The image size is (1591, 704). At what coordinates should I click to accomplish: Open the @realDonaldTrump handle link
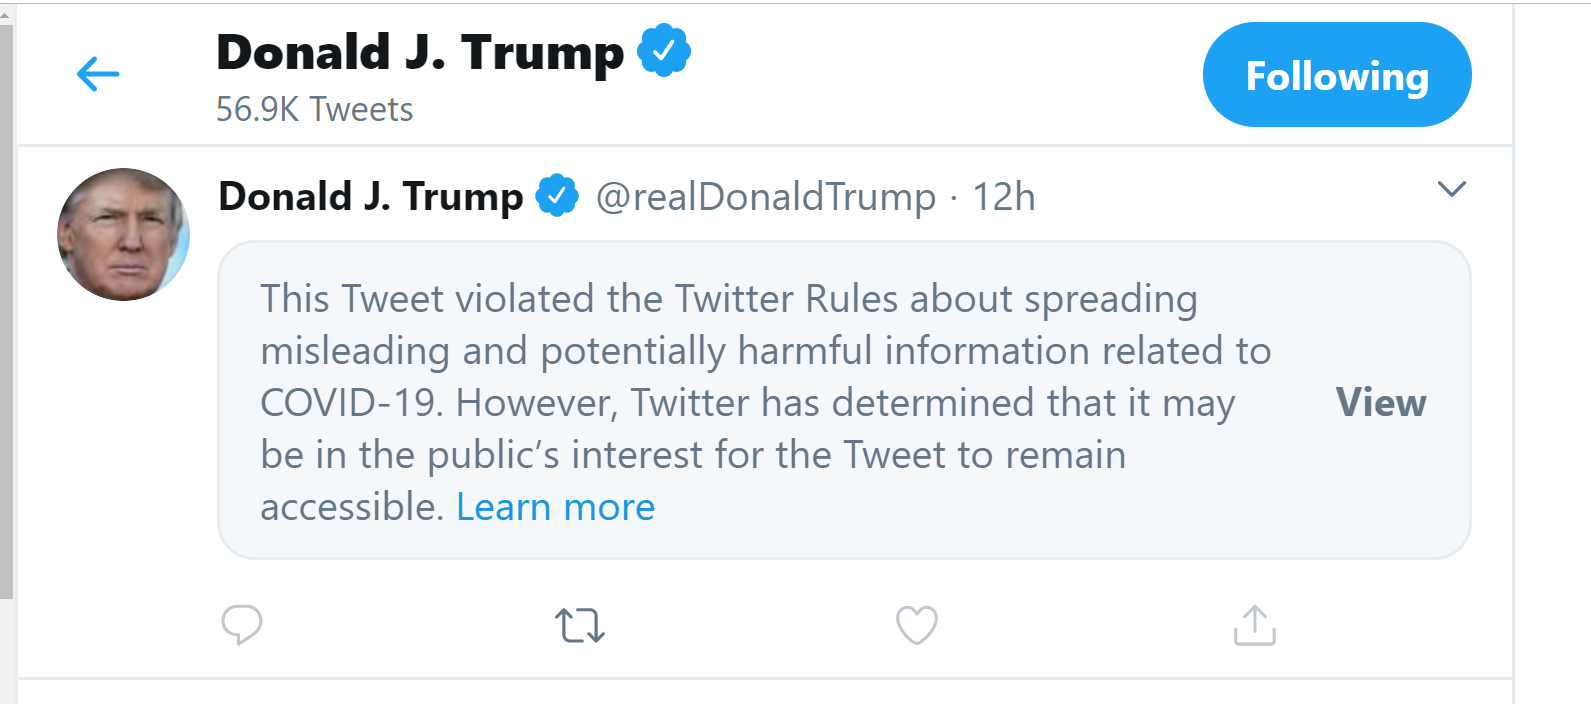coord(765,197)
